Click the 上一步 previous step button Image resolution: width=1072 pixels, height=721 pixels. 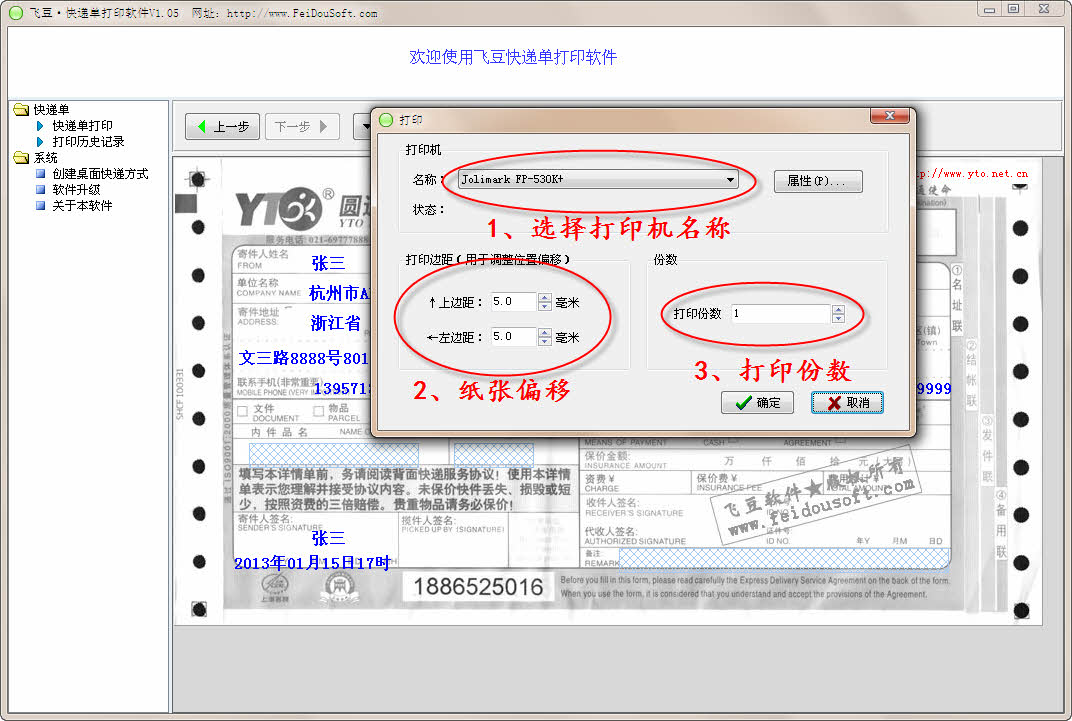[222, 126]
